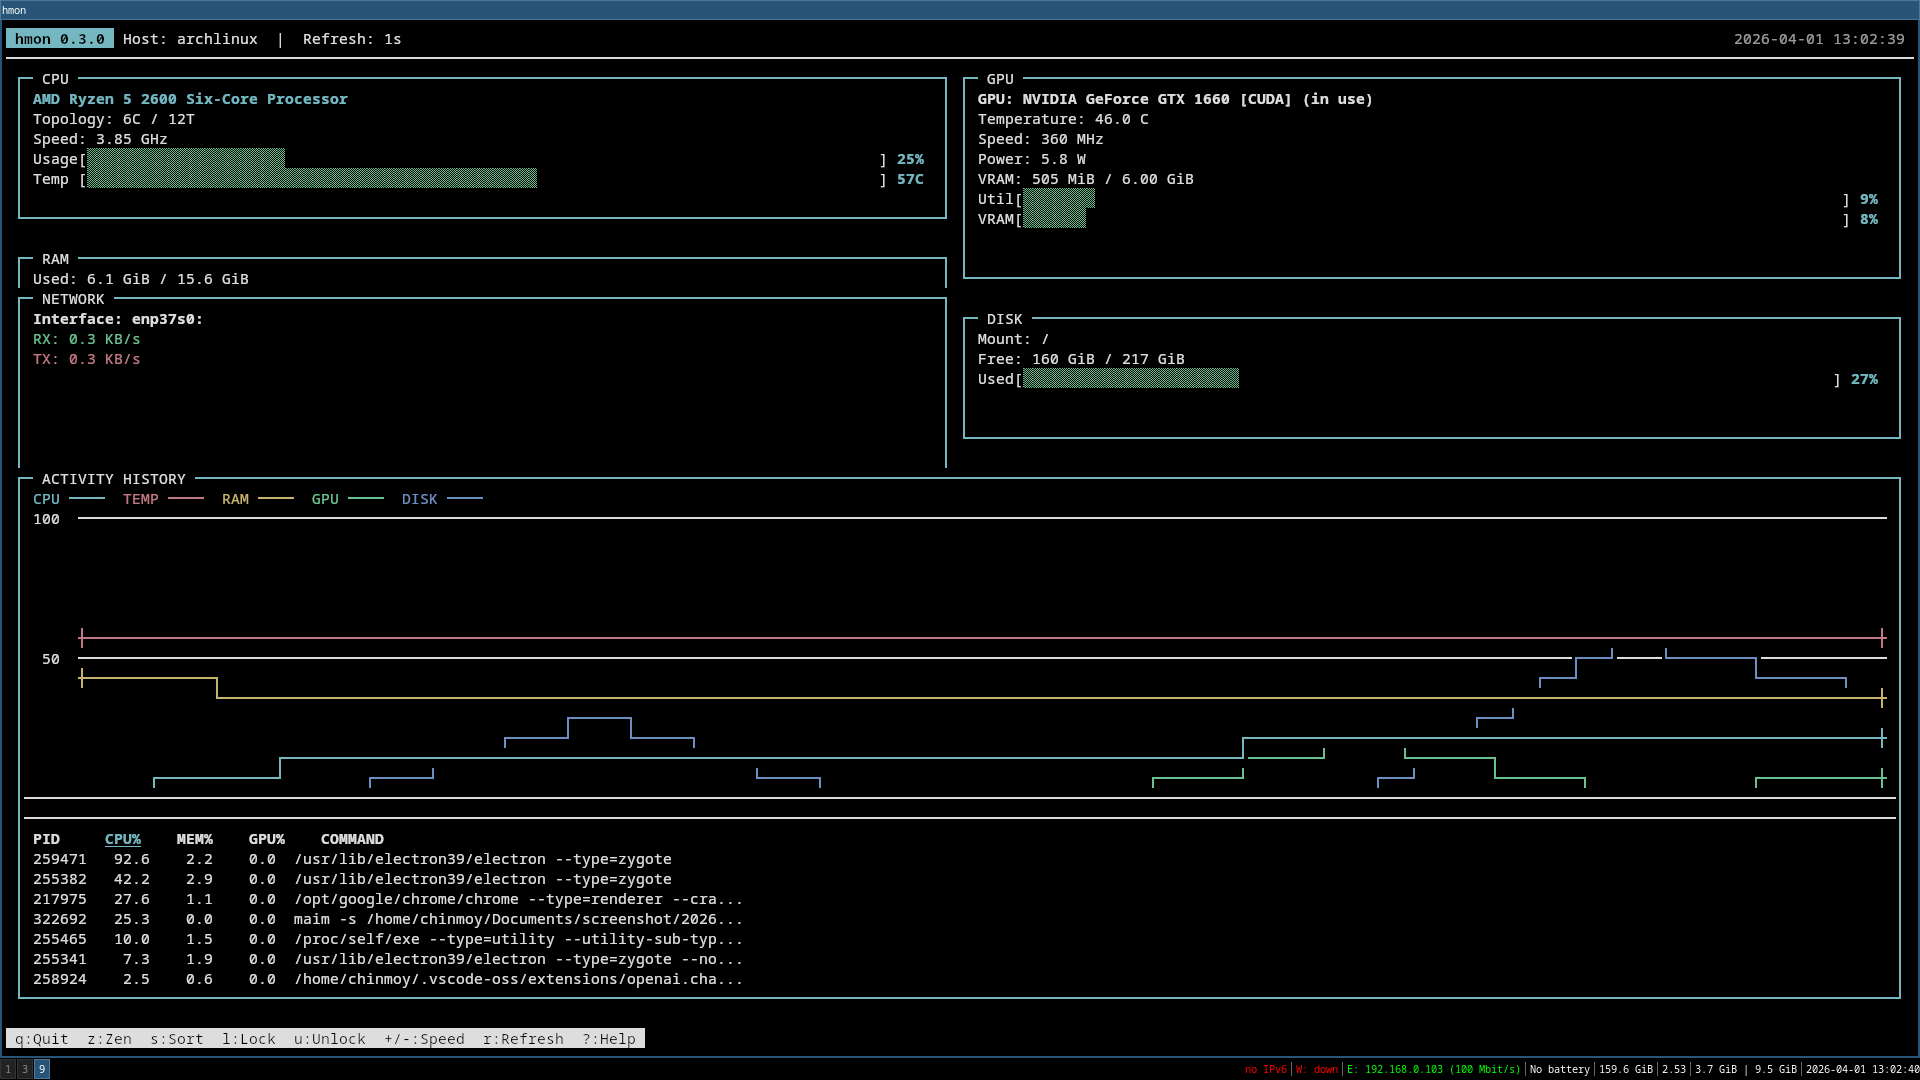Viewport: 1920px width, 1080px height.
Task: Click the No battery status indicator
Action: pyautogui.click(x=1559, y=1069)
